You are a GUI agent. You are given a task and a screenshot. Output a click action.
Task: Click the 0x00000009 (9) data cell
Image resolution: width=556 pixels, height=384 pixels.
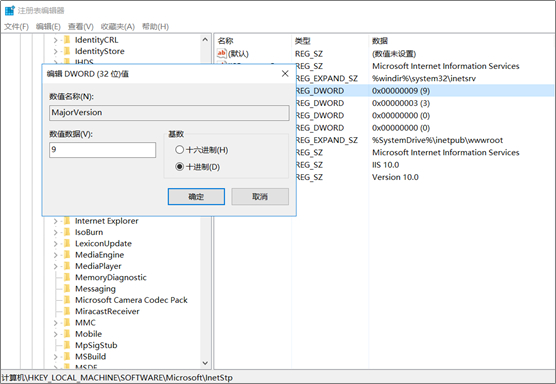[401, 91]
